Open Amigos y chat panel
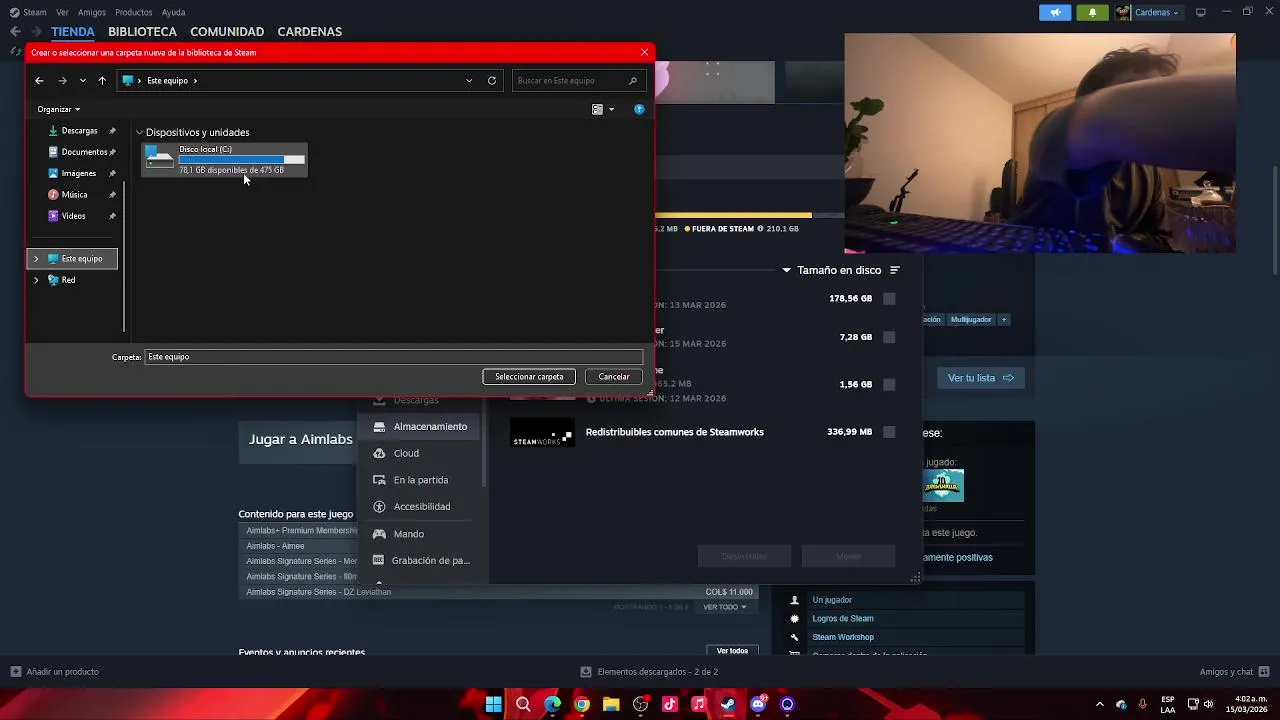 point(1235,672)
